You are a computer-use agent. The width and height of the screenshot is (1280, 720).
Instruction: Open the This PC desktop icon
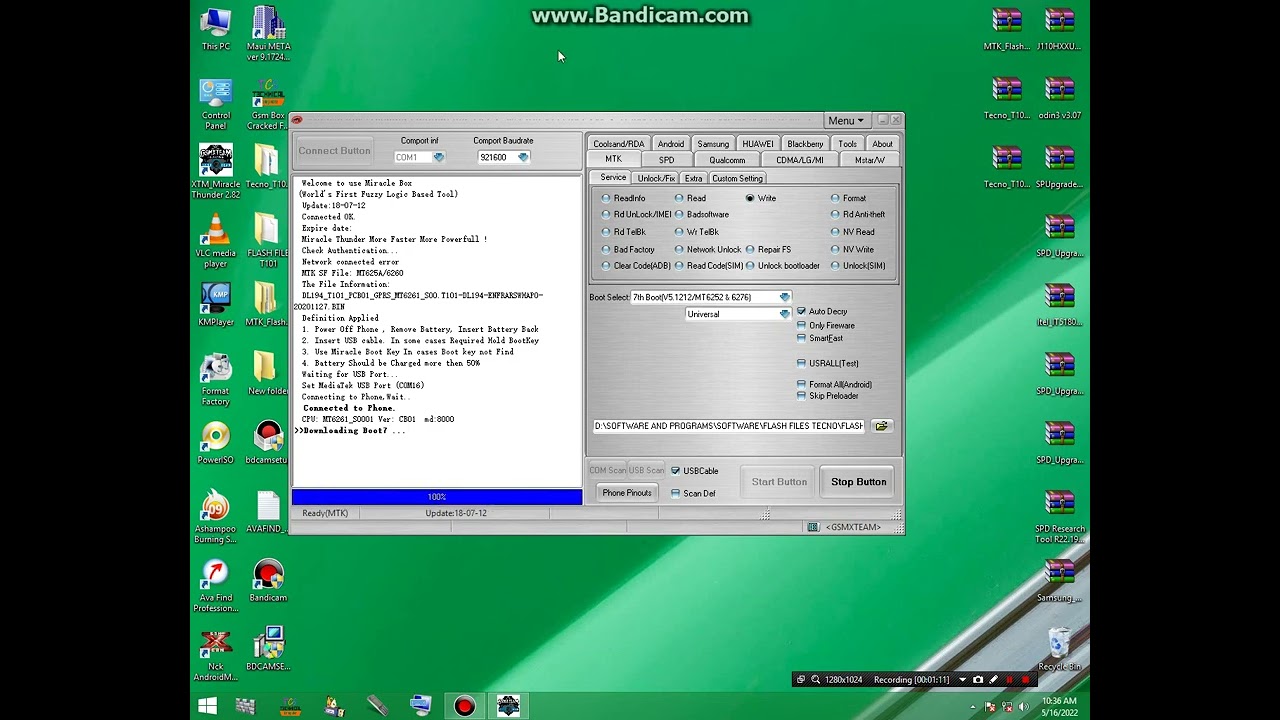[216, 29]
